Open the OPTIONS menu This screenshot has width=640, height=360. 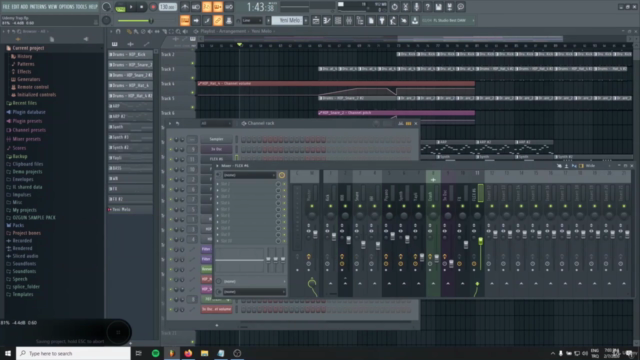(67, 7)
